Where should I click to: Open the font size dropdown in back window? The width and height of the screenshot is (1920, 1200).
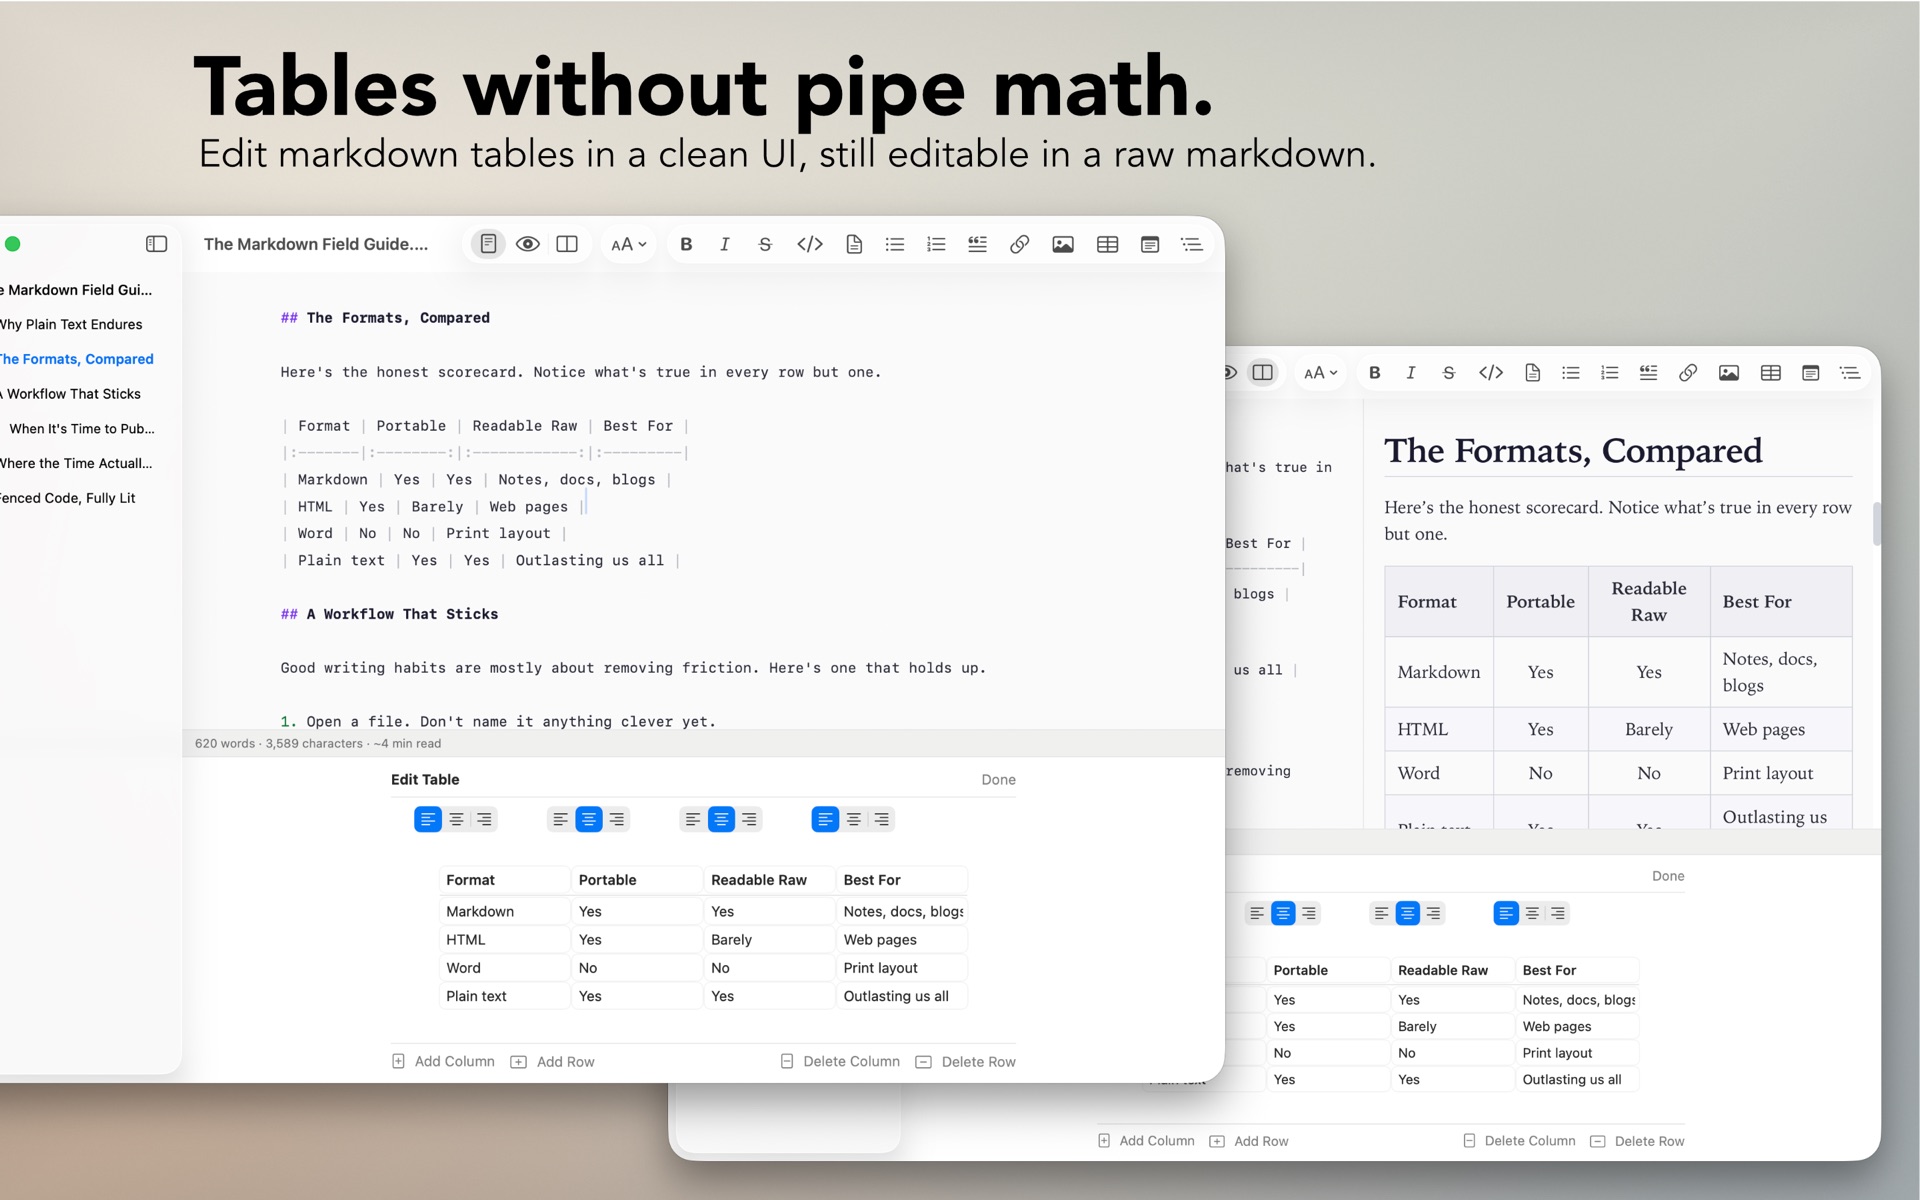click(x=1320, y=373)
